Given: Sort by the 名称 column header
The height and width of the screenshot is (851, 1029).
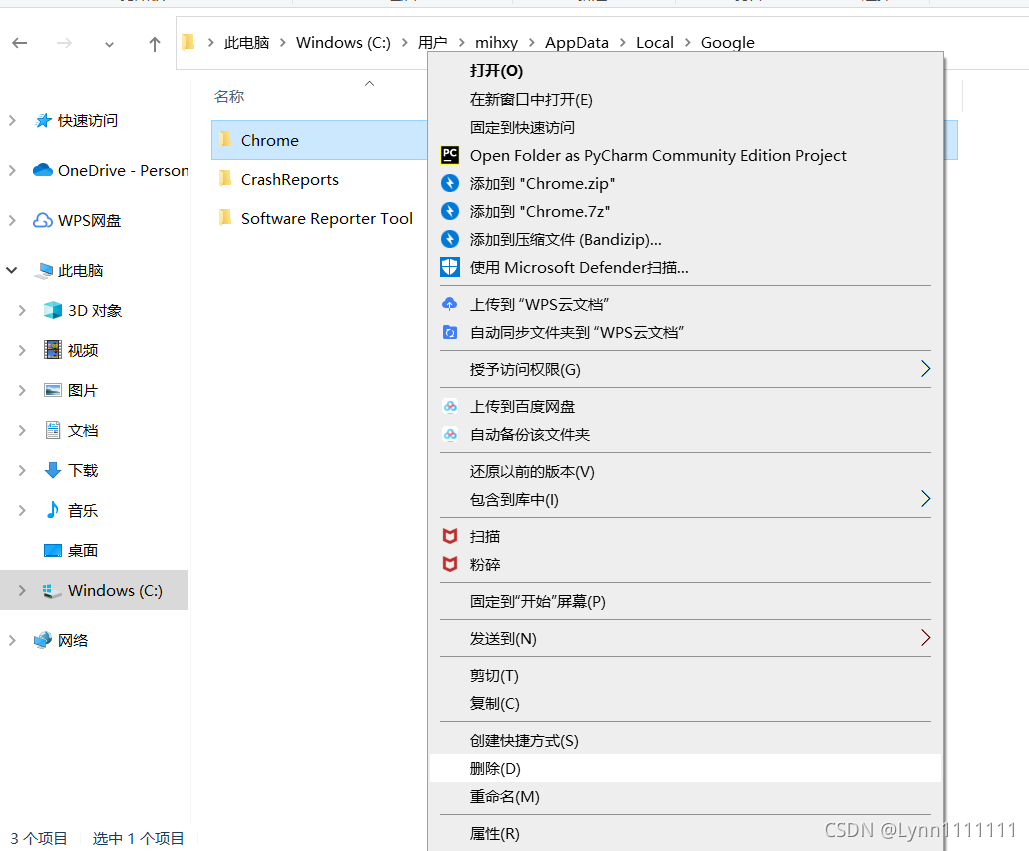Looking at the screenshot, I should click(x=229, y=96).
